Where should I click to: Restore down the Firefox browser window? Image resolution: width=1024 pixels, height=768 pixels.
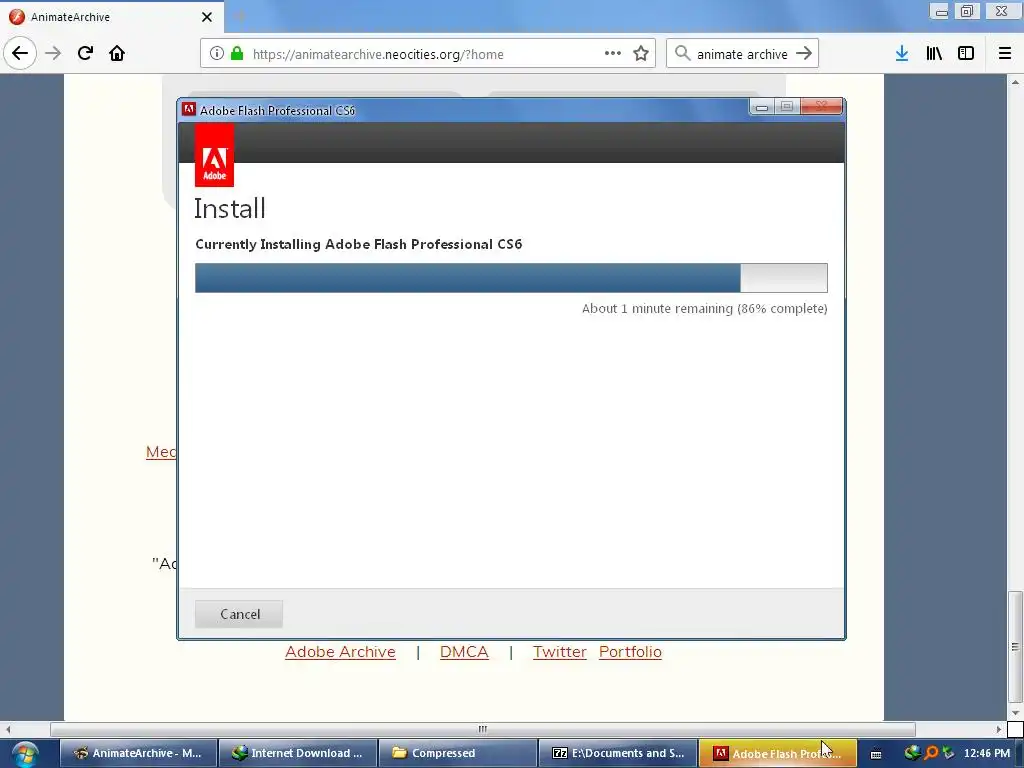click(967, 11)
